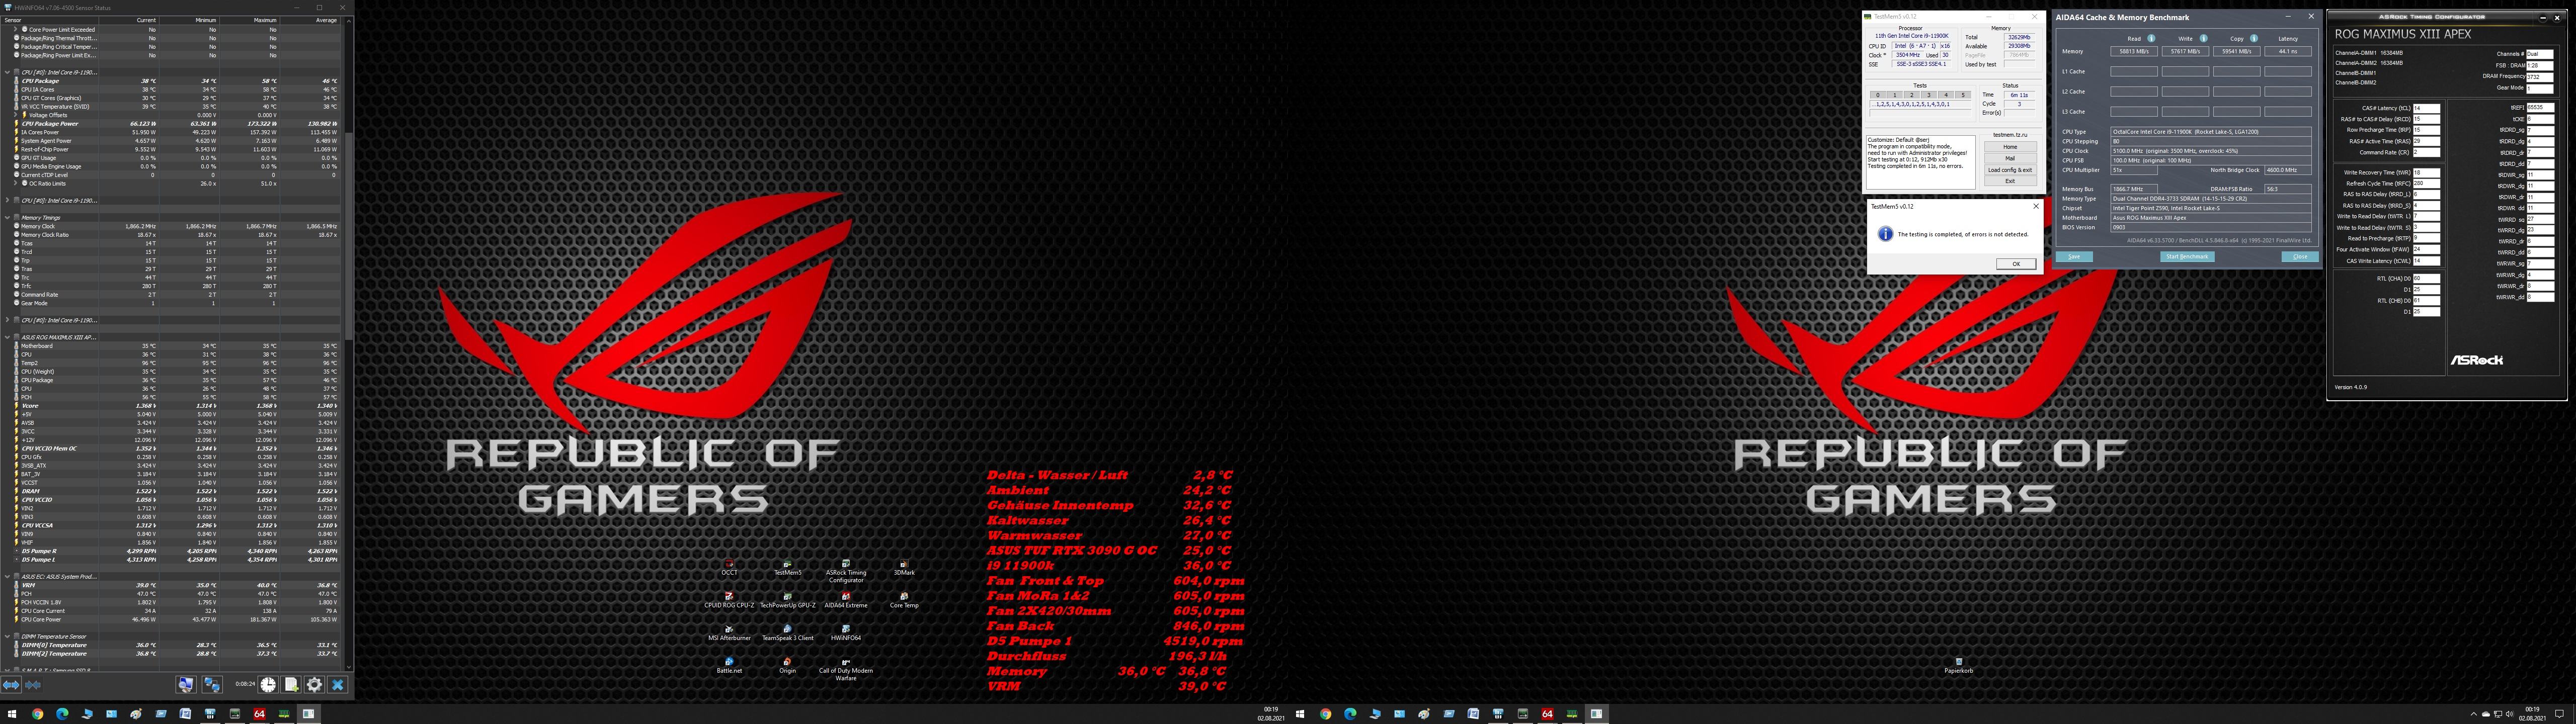Click AIDA64 Copy column info icon
2576x724 pixels.
pos(2253,39)
